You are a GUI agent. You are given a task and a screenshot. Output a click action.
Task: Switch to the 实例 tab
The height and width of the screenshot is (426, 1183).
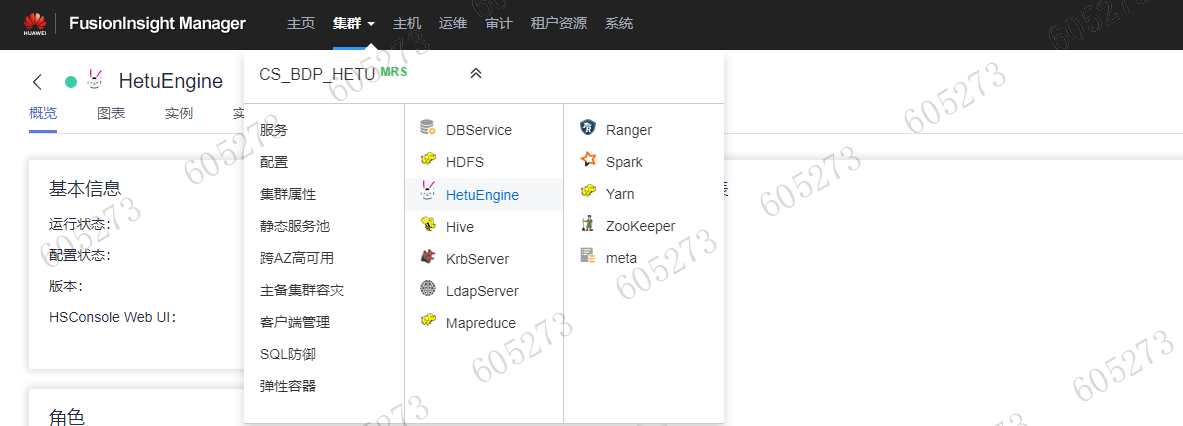tap(179, 114)
